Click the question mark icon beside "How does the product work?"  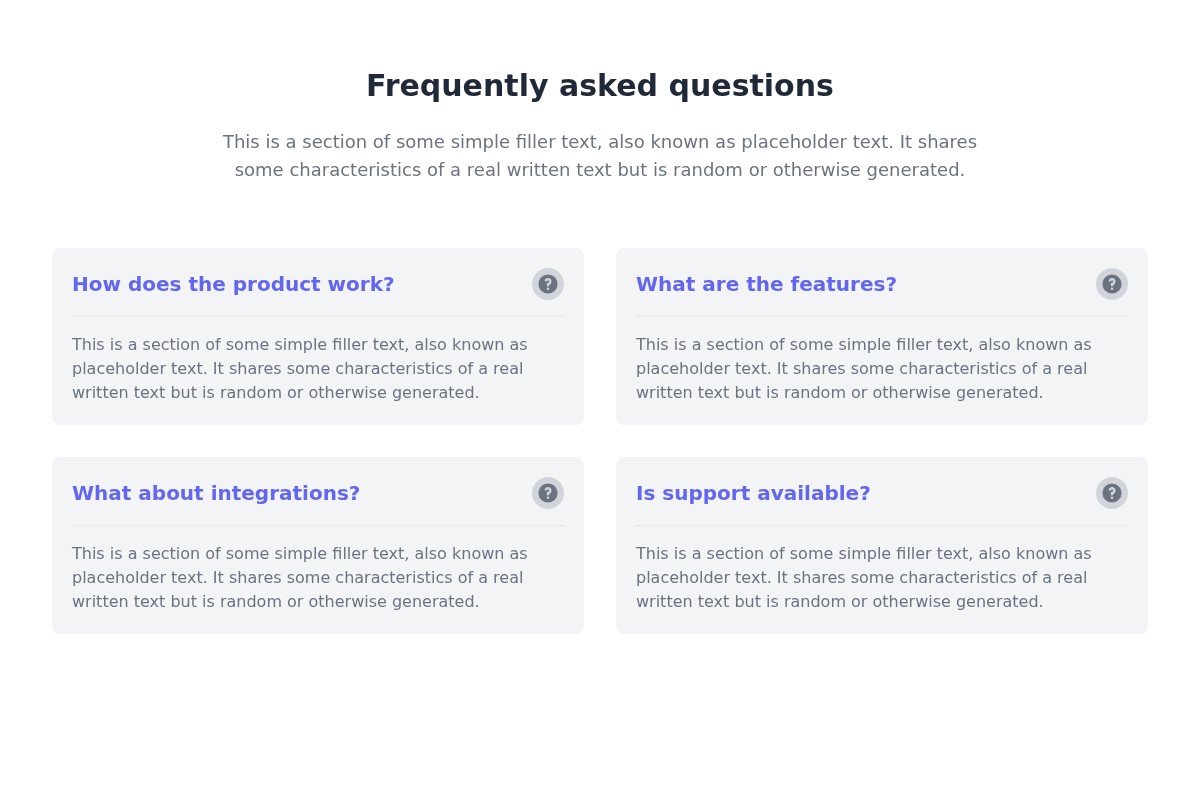click(548, 284)
